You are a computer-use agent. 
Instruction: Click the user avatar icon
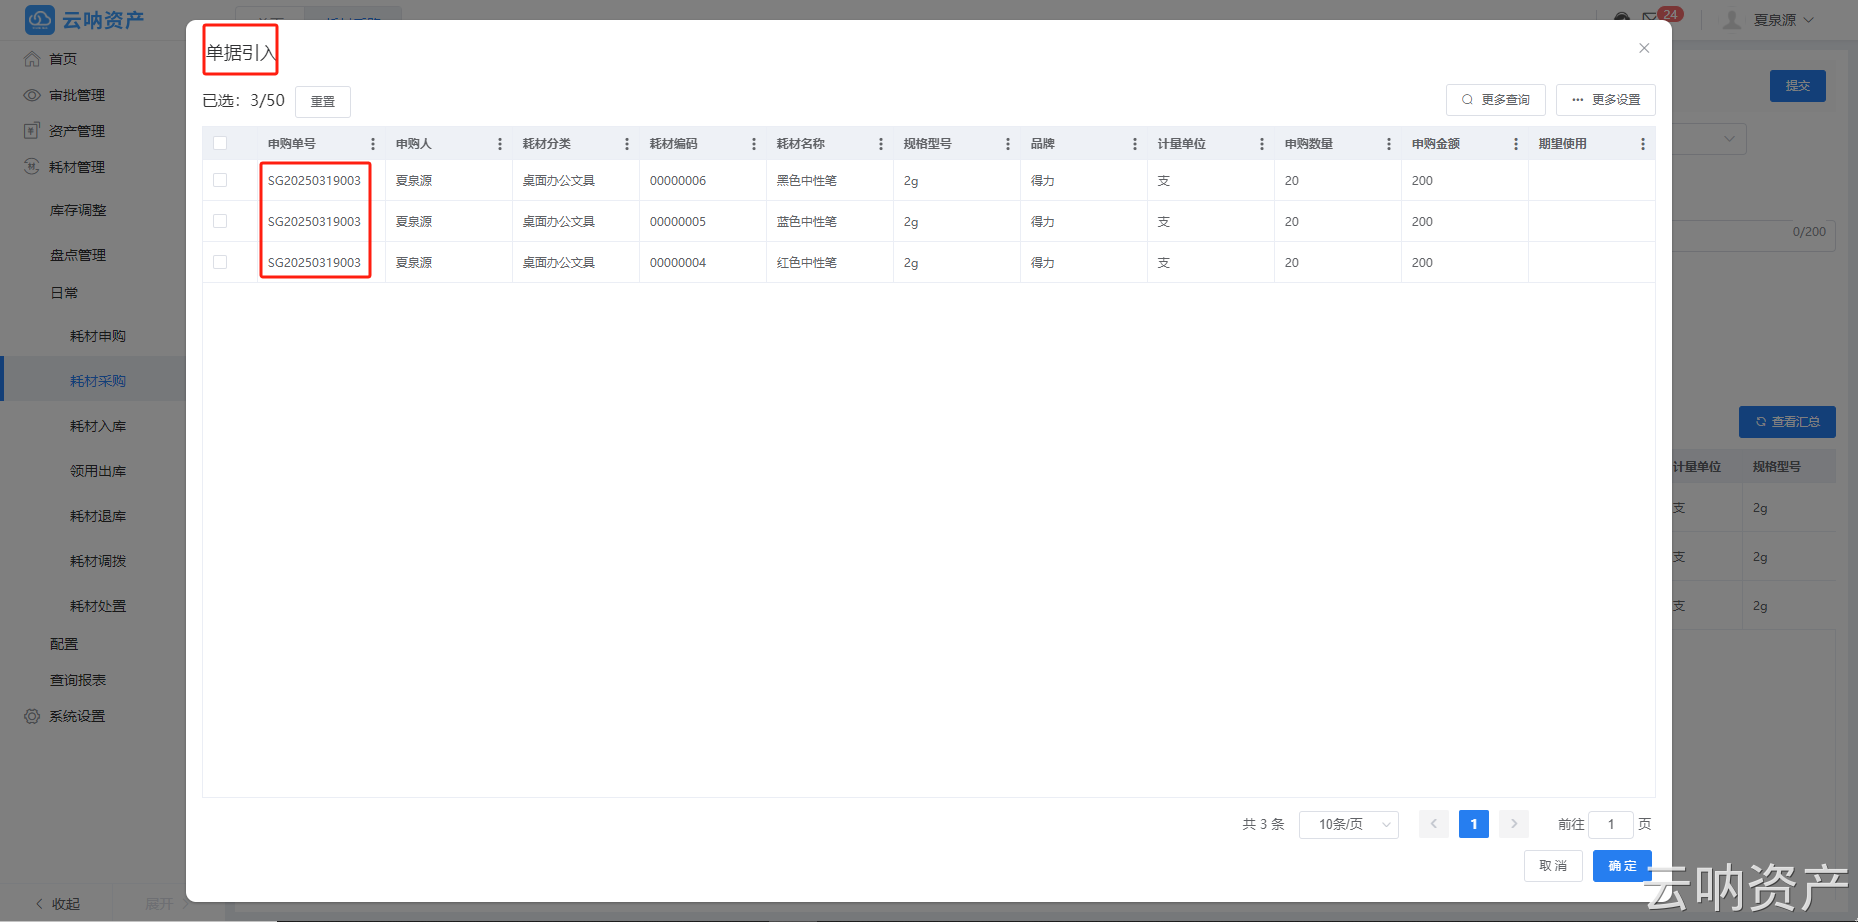coord(1731,20)
